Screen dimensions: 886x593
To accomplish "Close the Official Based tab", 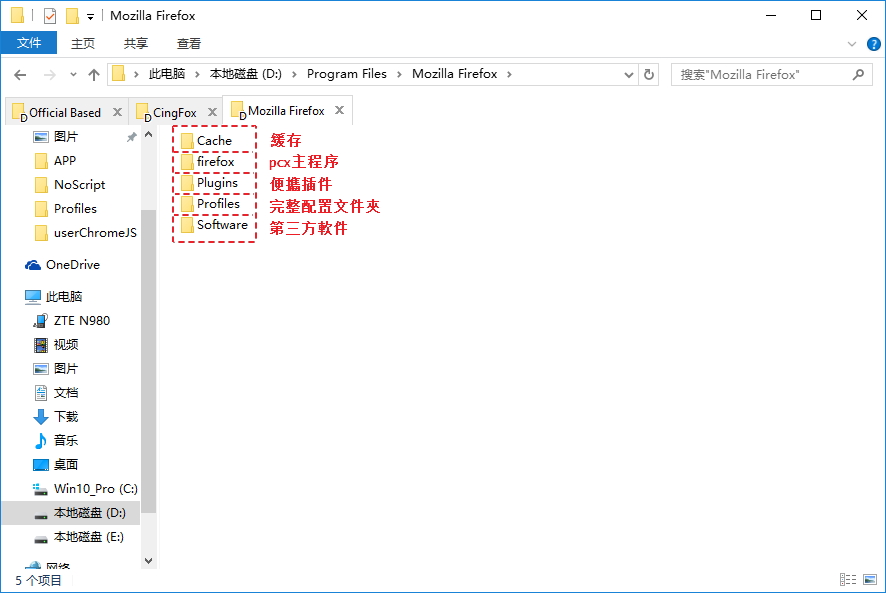I will pyautogui.click(x=118, y=112).
